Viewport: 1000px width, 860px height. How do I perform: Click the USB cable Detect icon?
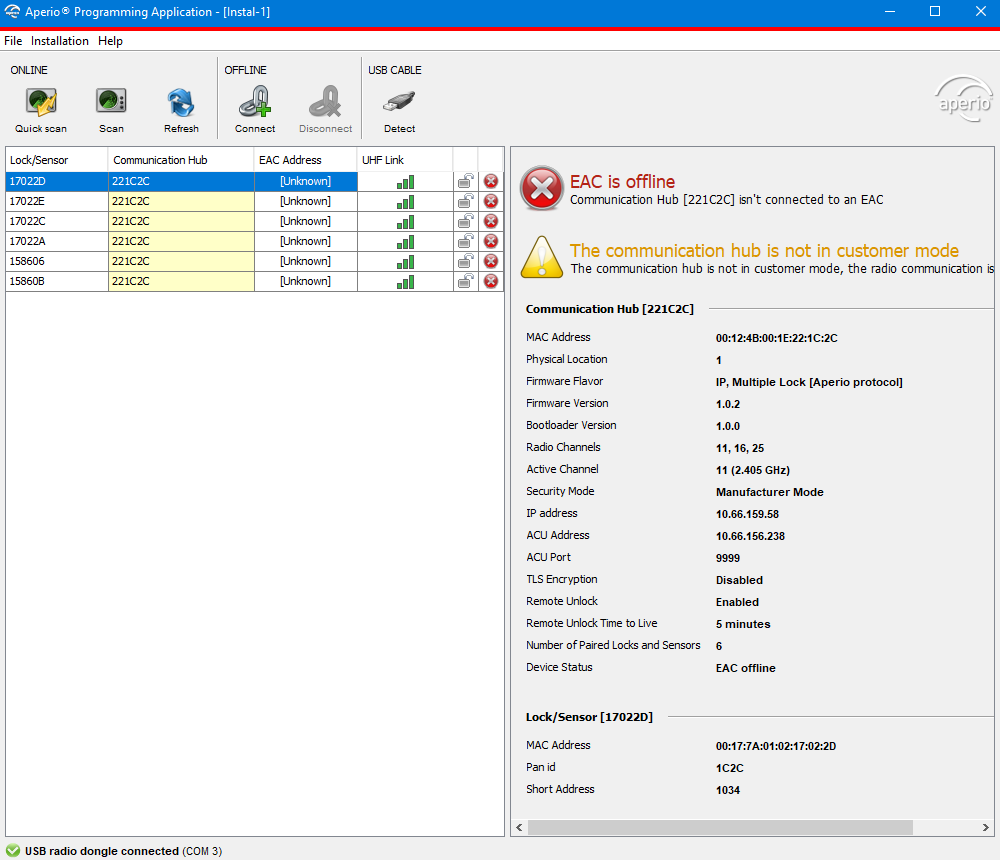tap(399, 103)
